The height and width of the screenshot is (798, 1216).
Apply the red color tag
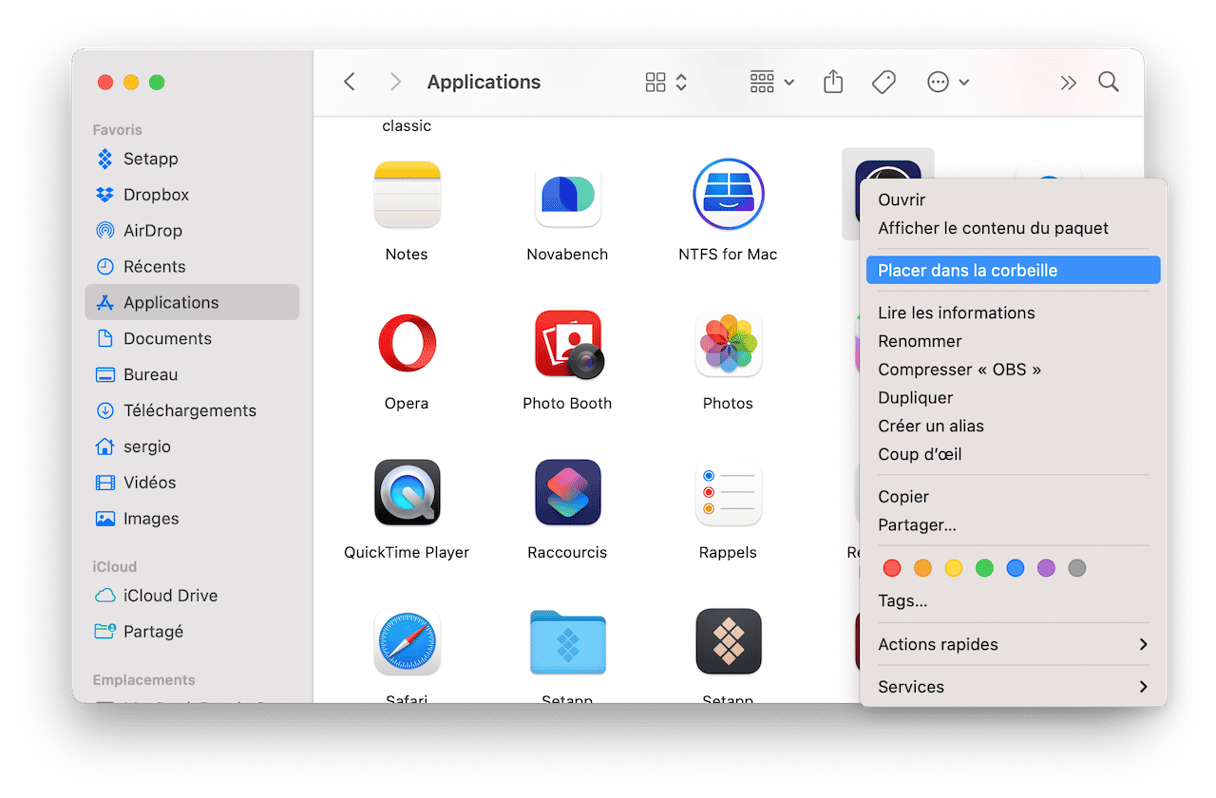[x=892, y=568]
